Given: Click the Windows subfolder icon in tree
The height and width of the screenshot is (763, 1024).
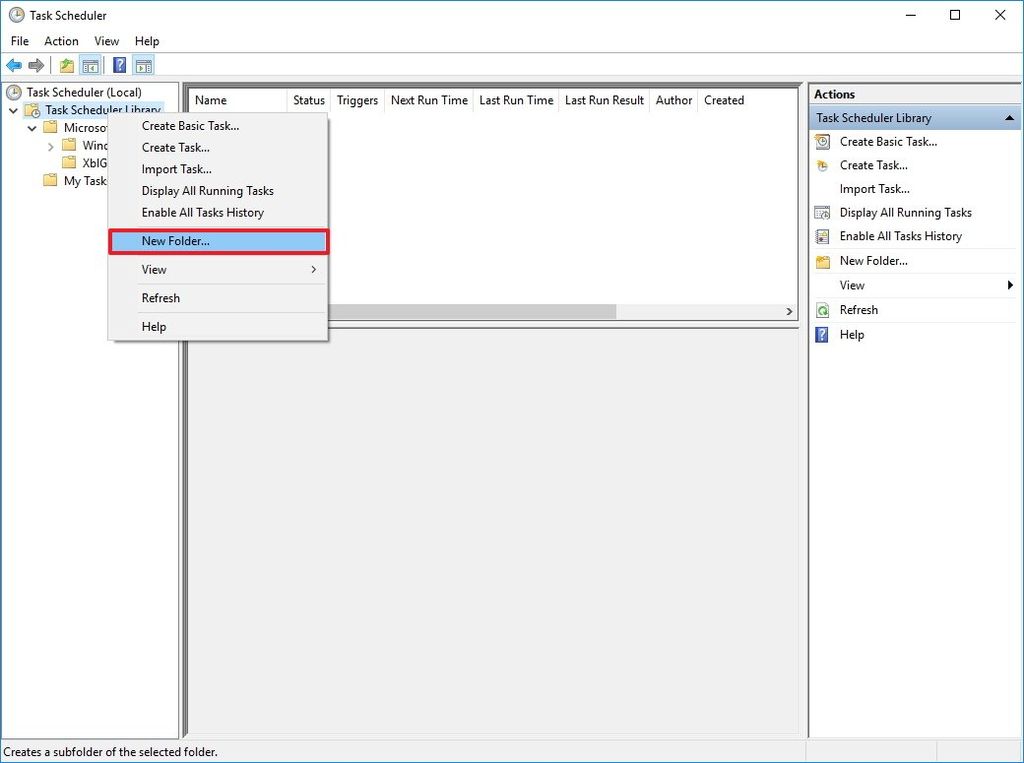Looking at the screenshot, I should tap(69, 145).
